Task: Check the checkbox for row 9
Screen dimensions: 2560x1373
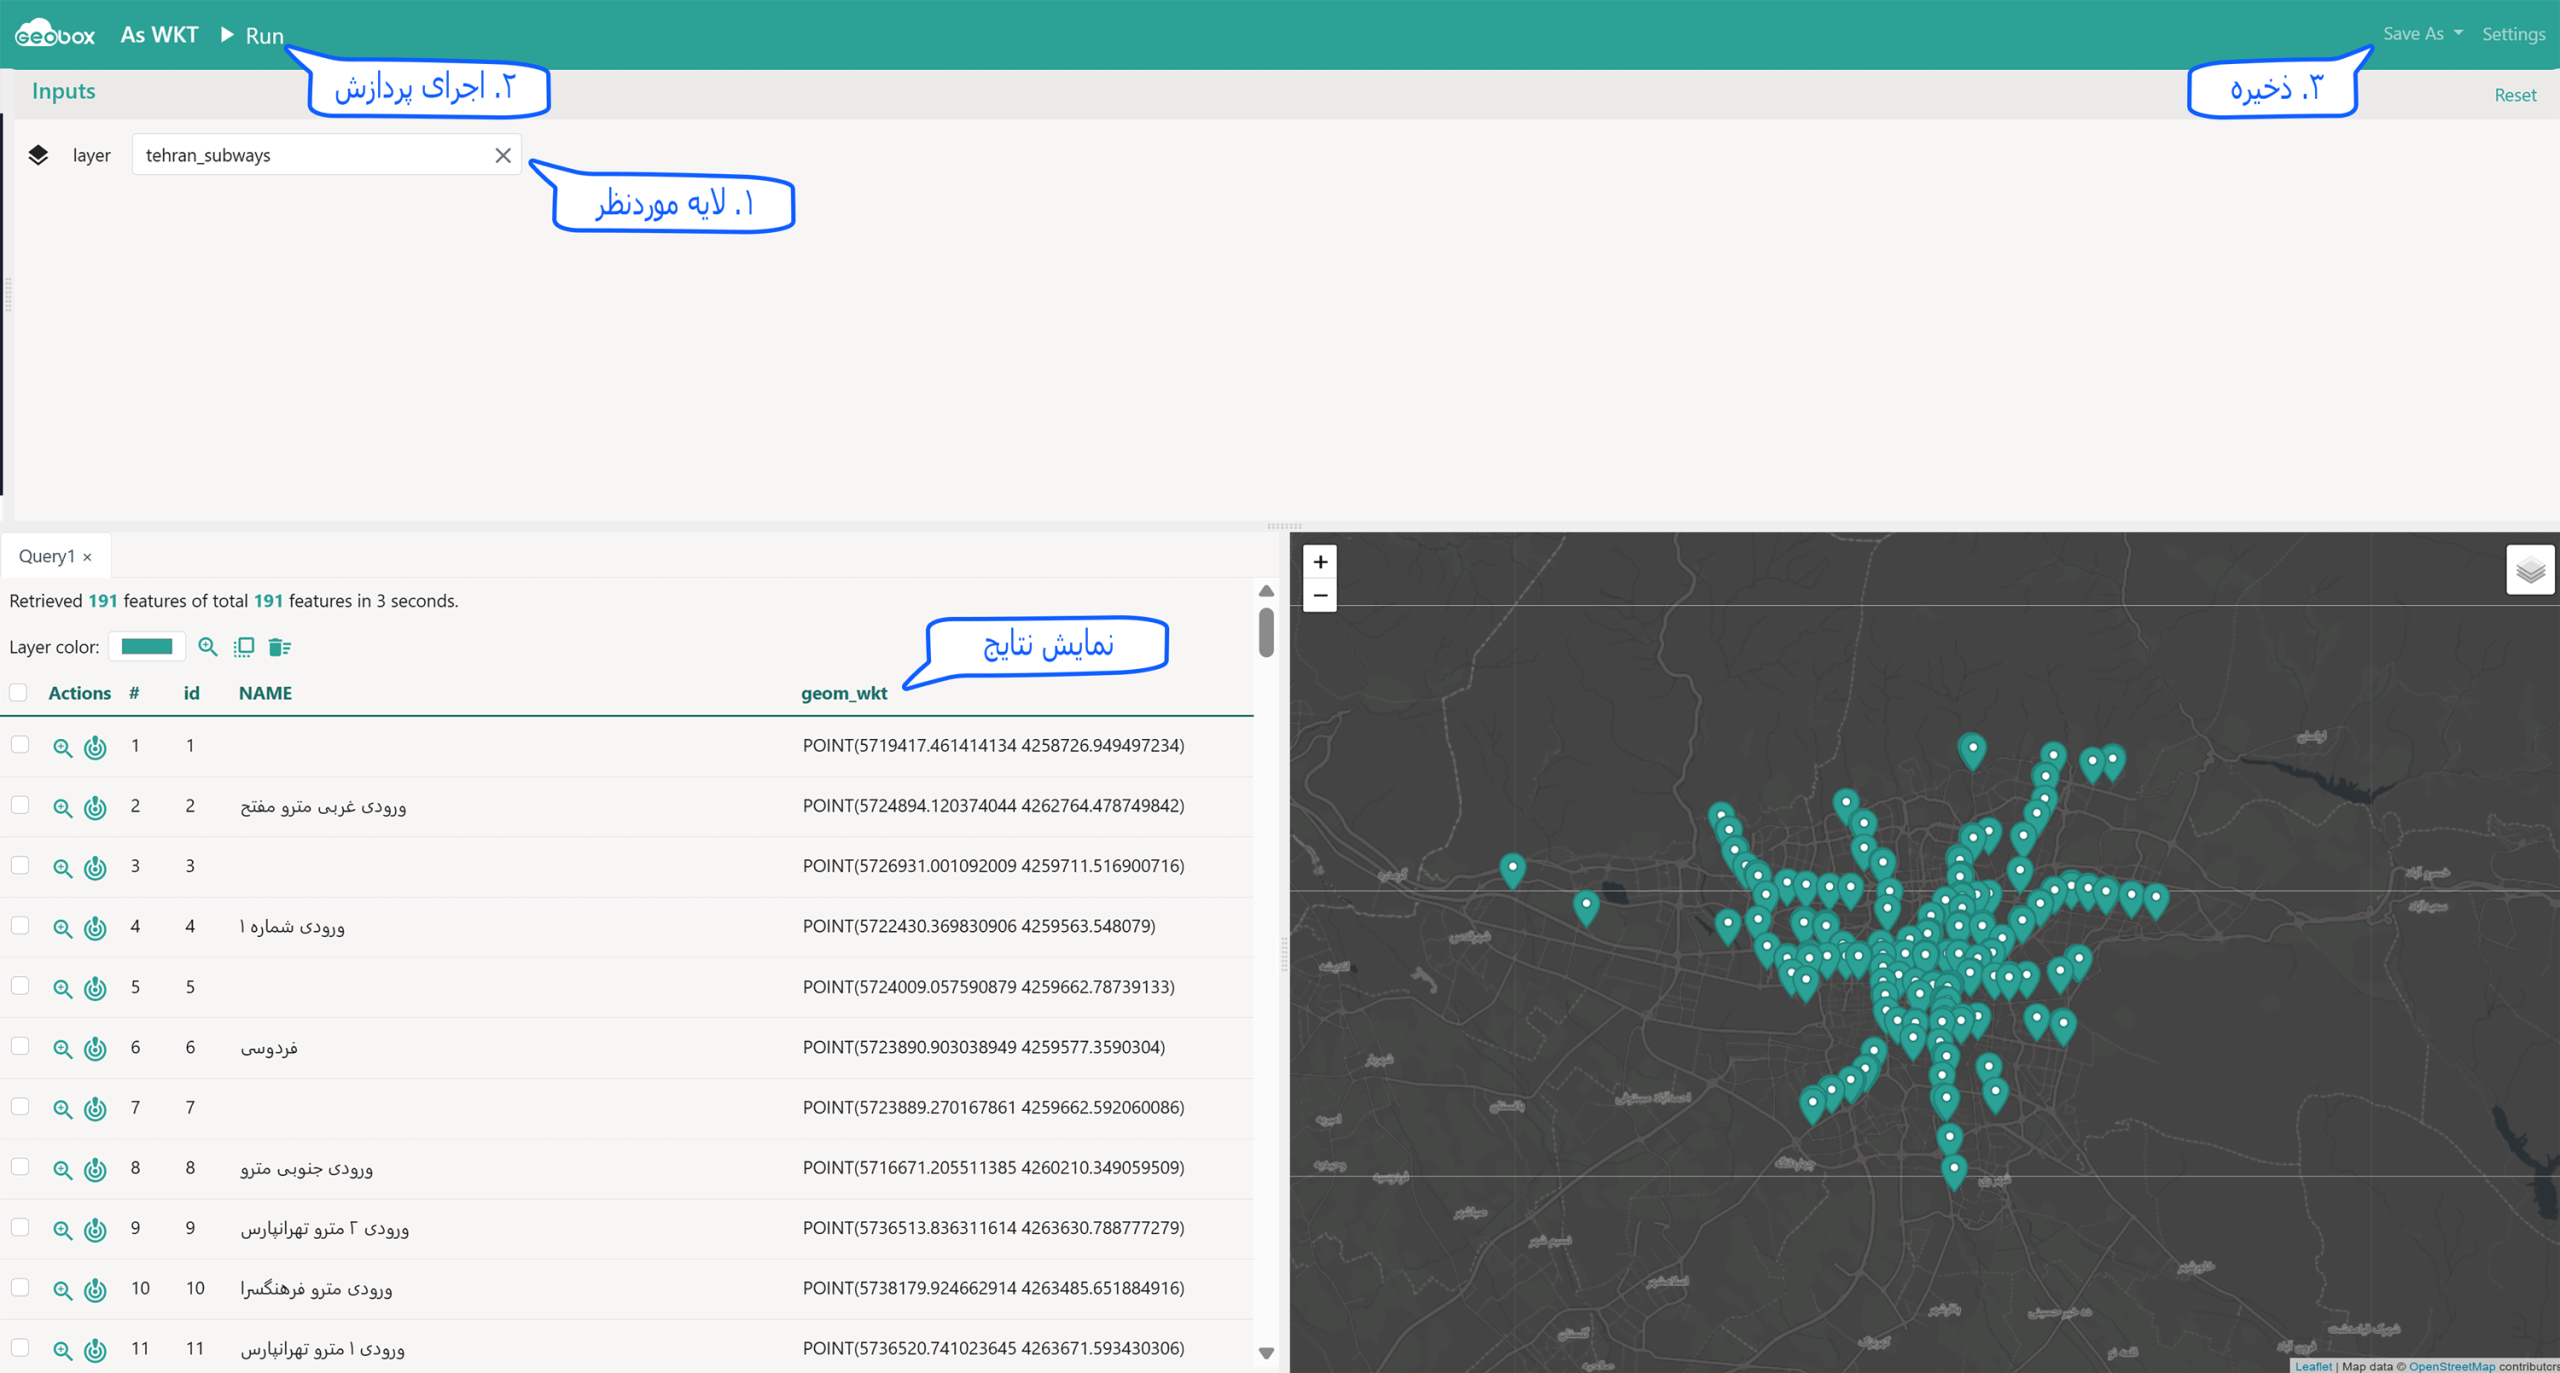Action: pyautogui.click(x=20, y=1226)
